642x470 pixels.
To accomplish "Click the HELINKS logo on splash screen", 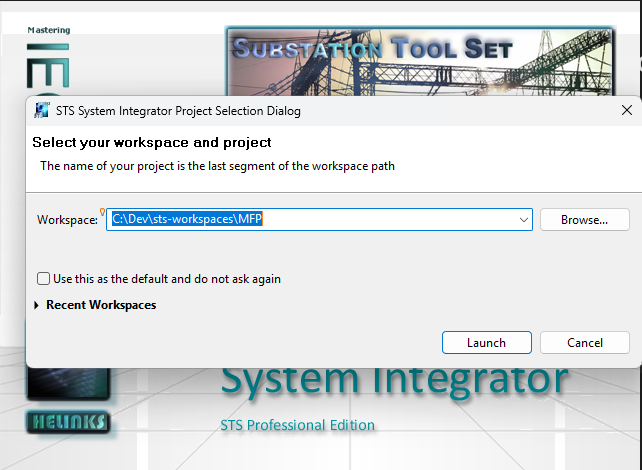I will 68,422.
